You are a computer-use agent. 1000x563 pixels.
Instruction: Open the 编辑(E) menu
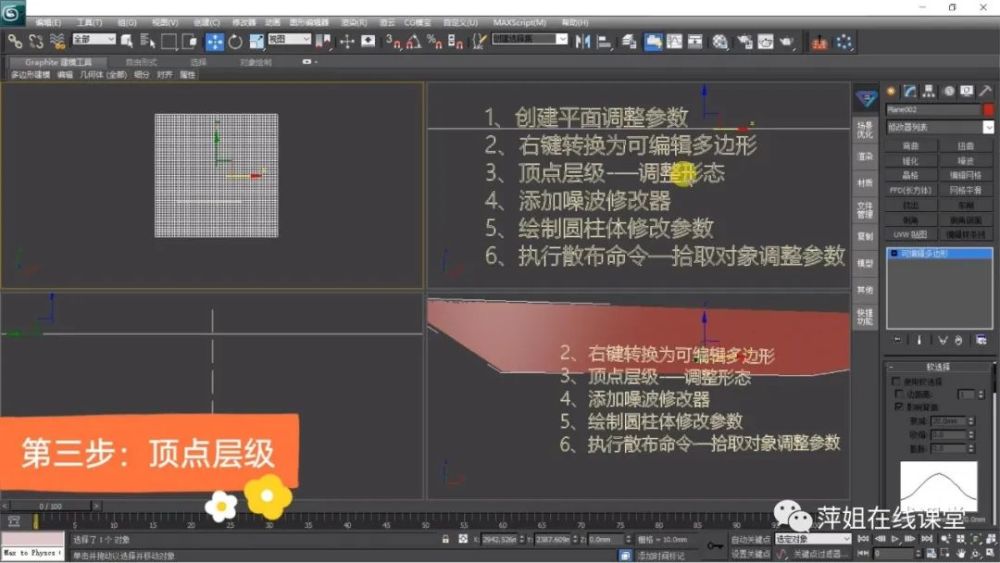click(x=48, y=22)
